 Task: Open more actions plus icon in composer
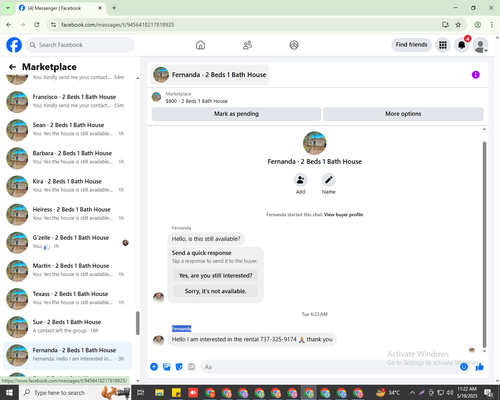click(x=154, y=367)
